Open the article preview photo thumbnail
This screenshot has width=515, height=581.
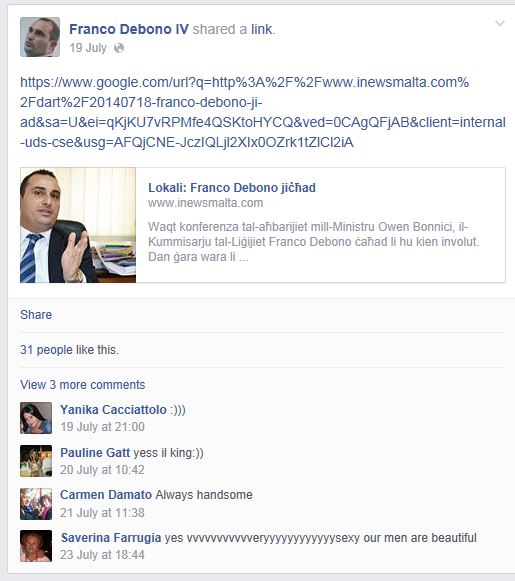coord(78,225)
